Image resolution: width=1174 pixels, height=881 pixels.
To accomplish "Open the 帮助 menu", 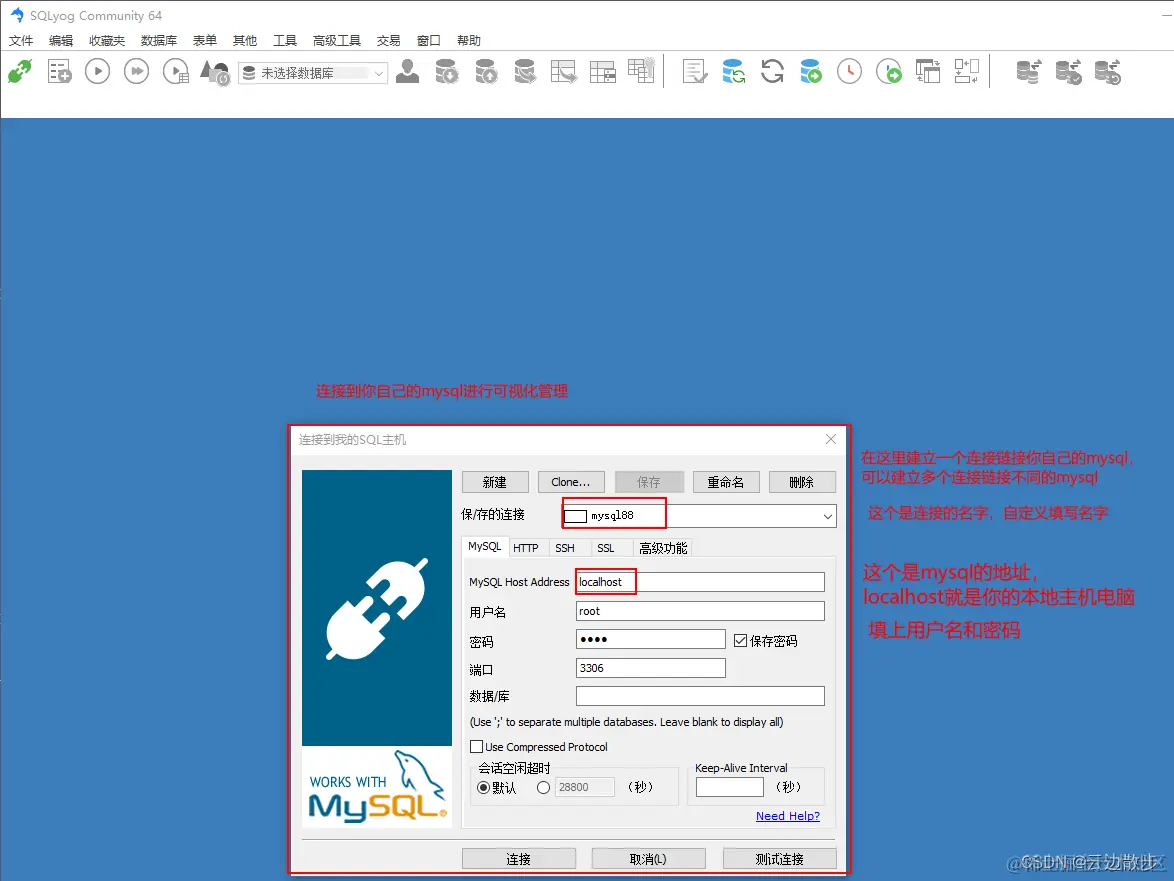I will click(469, 40).
